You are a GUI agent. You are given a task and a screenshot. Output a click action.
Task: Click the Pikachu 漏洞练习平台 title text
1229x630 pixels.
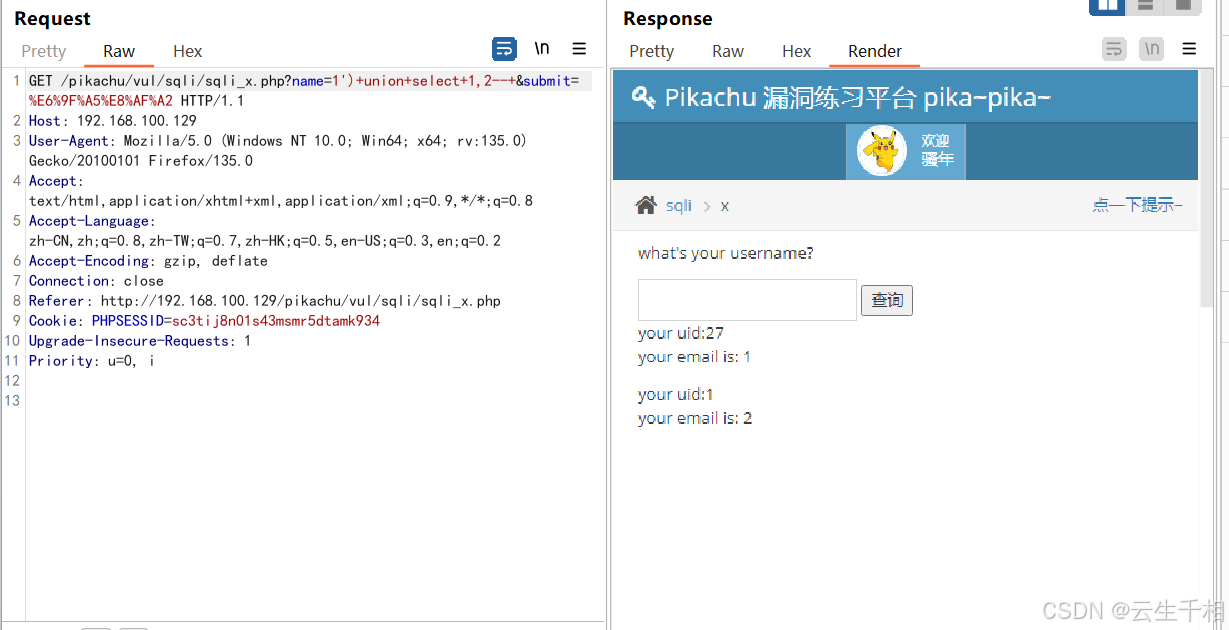[858, 97]
